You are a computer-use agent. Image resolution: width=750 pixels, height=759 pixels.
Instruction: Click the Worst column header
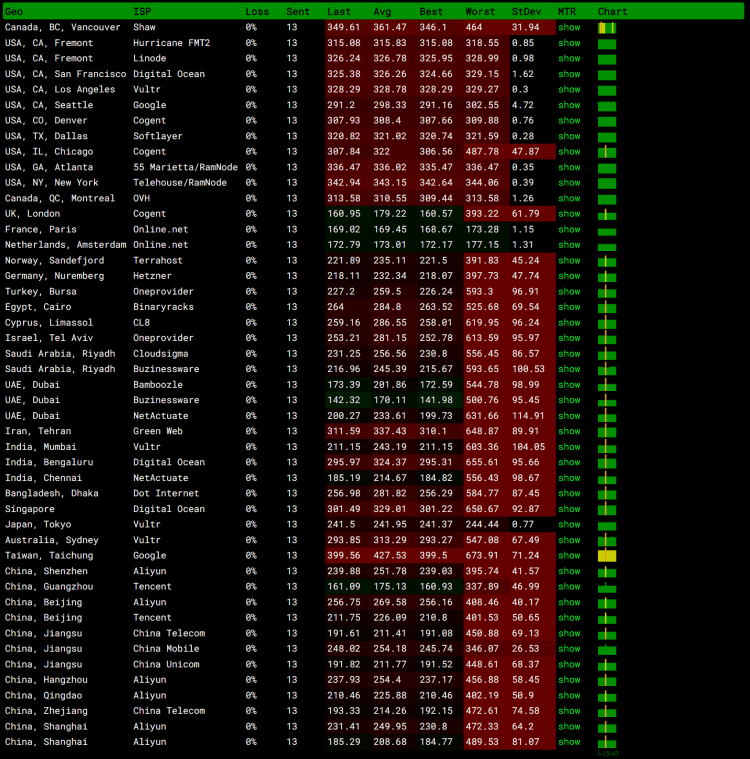[480, 12]
